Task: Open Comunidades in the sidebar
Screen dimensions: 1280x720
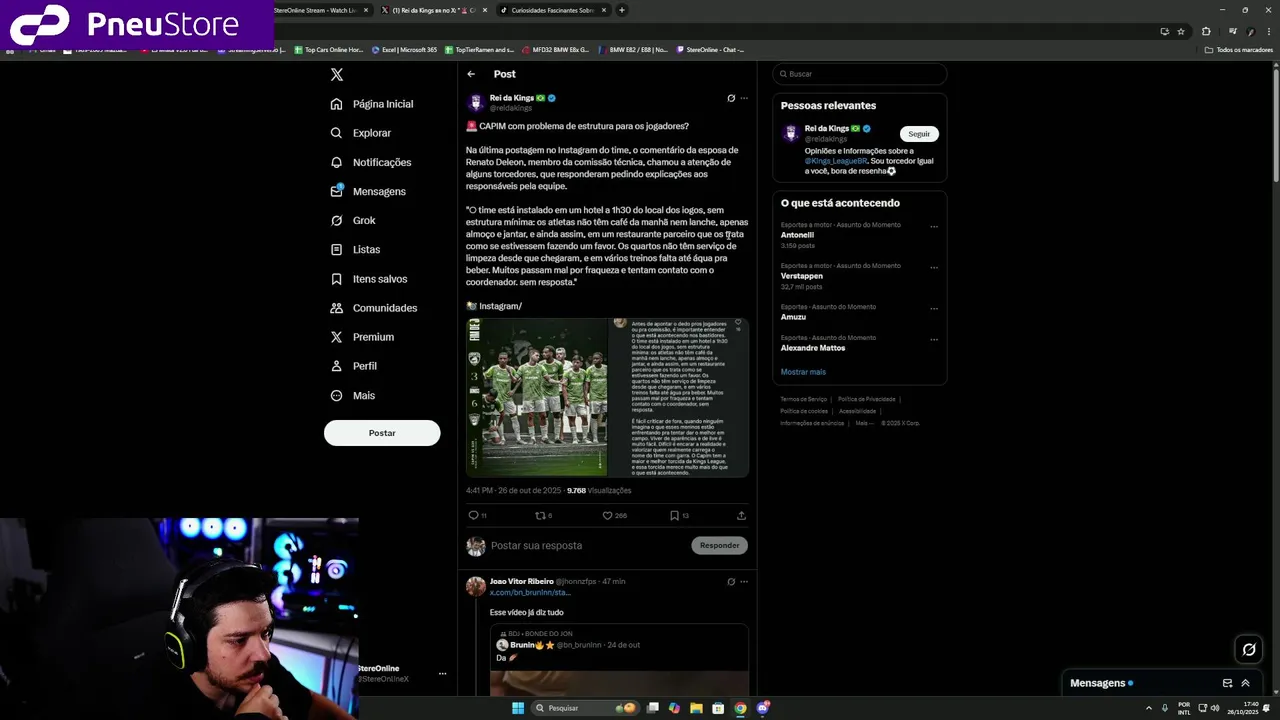Action: click(x=373, y=308)
